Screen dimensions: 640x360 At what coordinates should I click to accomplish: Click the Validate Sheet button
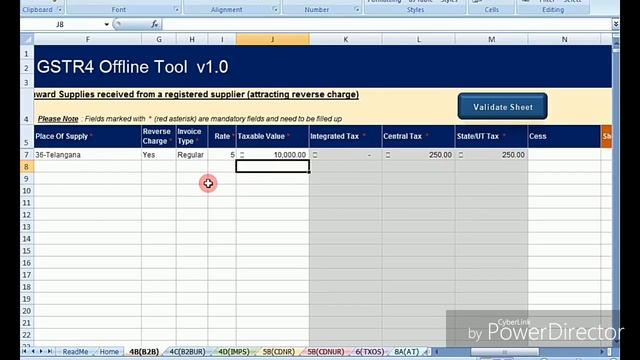[x=502, y=107]
